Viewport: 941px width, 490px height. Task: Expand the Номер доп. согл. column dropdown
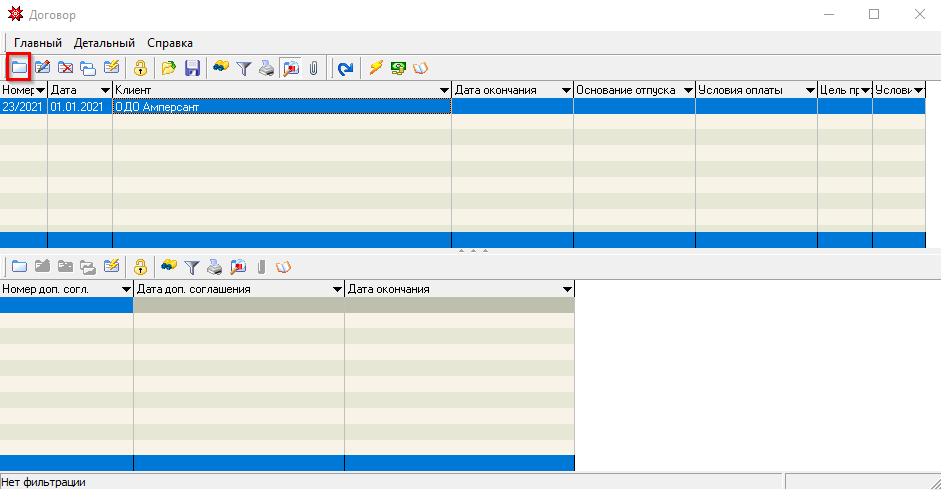point(126,290)
